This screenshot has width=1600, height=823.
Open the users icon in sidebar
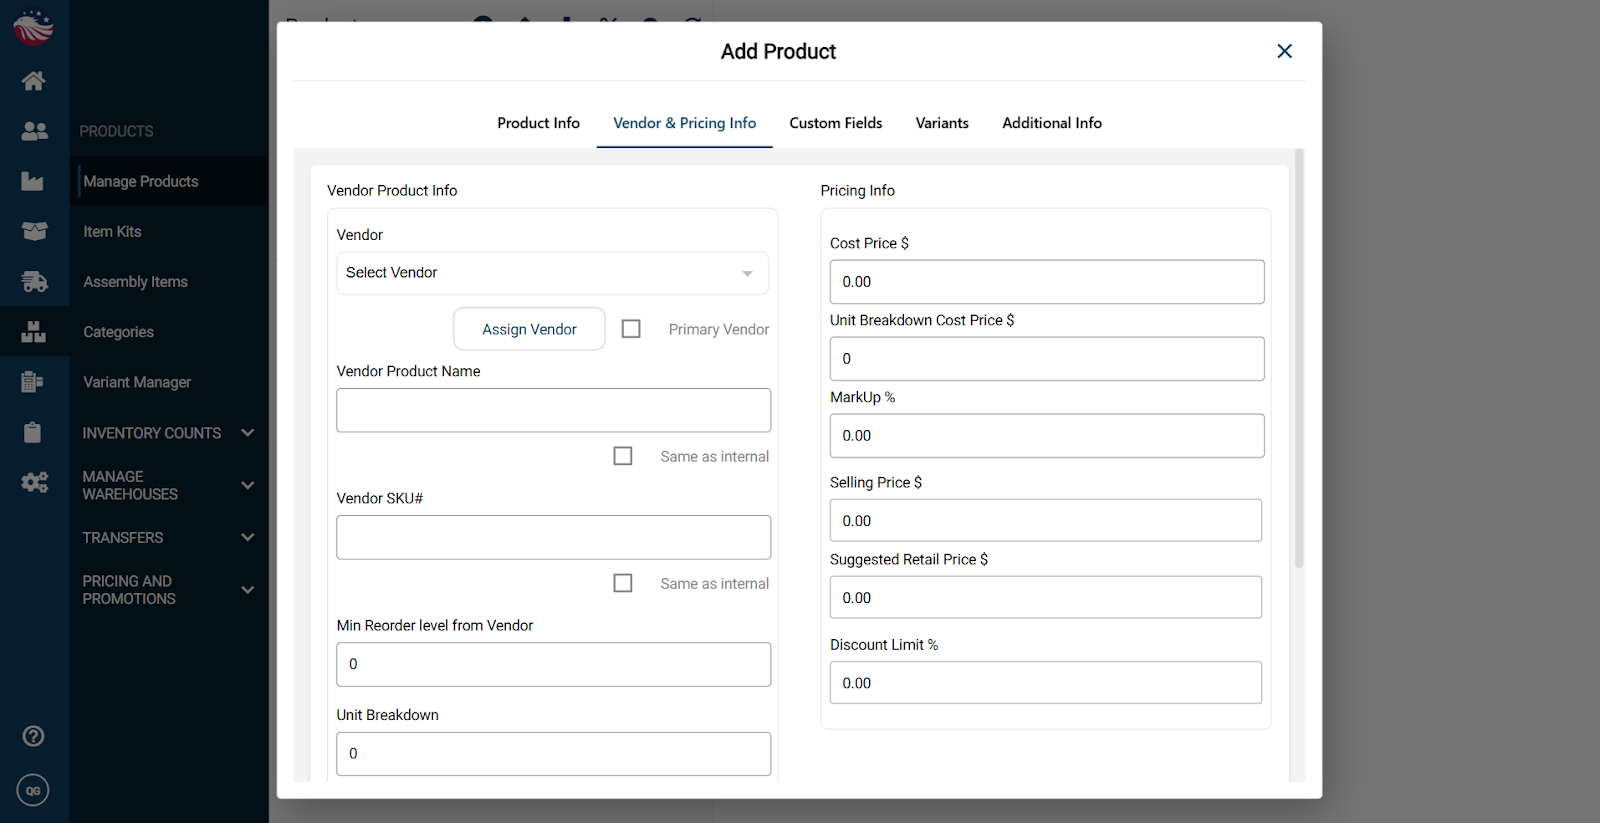point(34,131)
